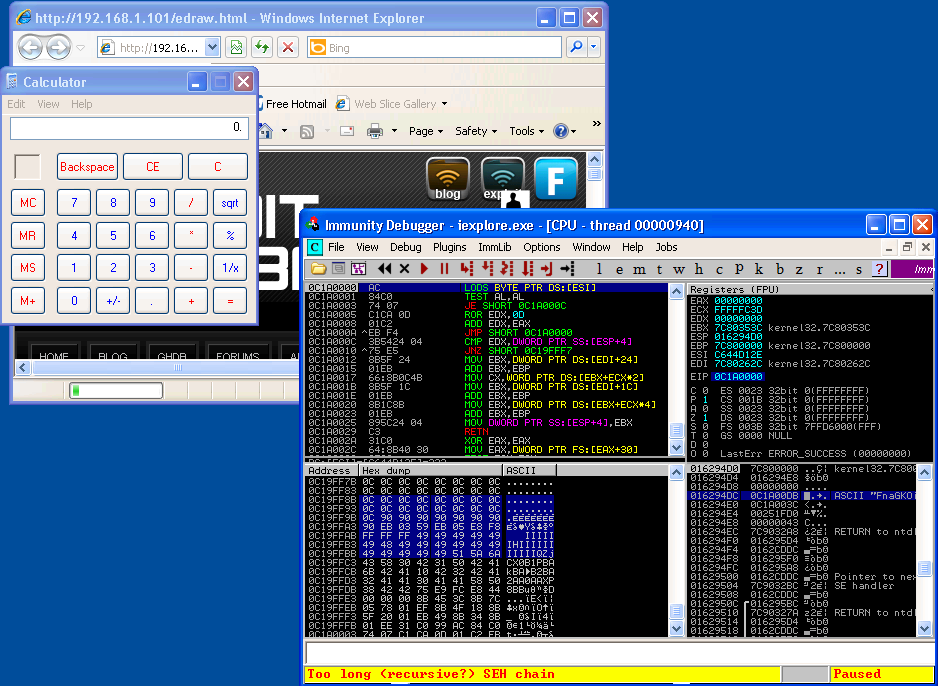
Task: Open the IE address bar dropdown arrow
Action: pos(212,47)
